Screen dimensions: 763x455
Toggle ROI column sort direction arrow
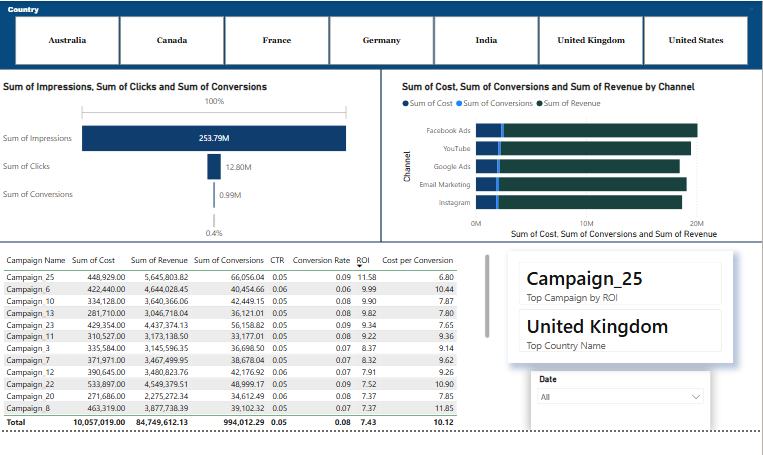[x=360, y=266]
